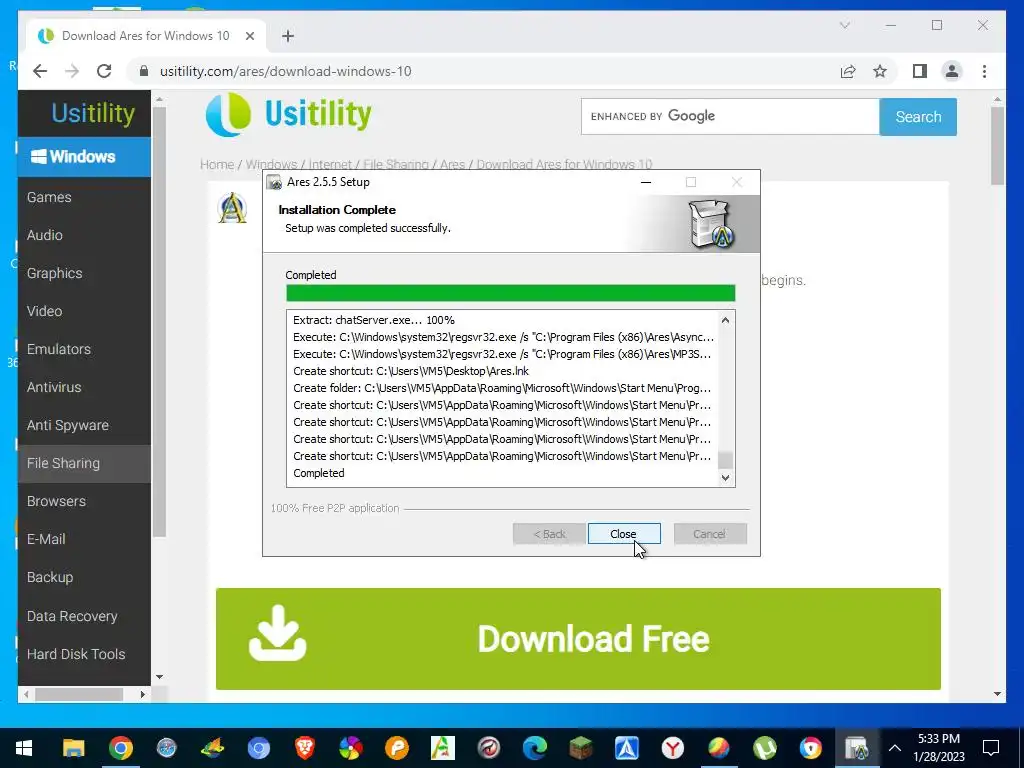The width and height of the screenshot is (1024, 768).
Task: Select log line 'Create shortcut: ...Desktop\Ares.lnk'
Action: point(411,371)
